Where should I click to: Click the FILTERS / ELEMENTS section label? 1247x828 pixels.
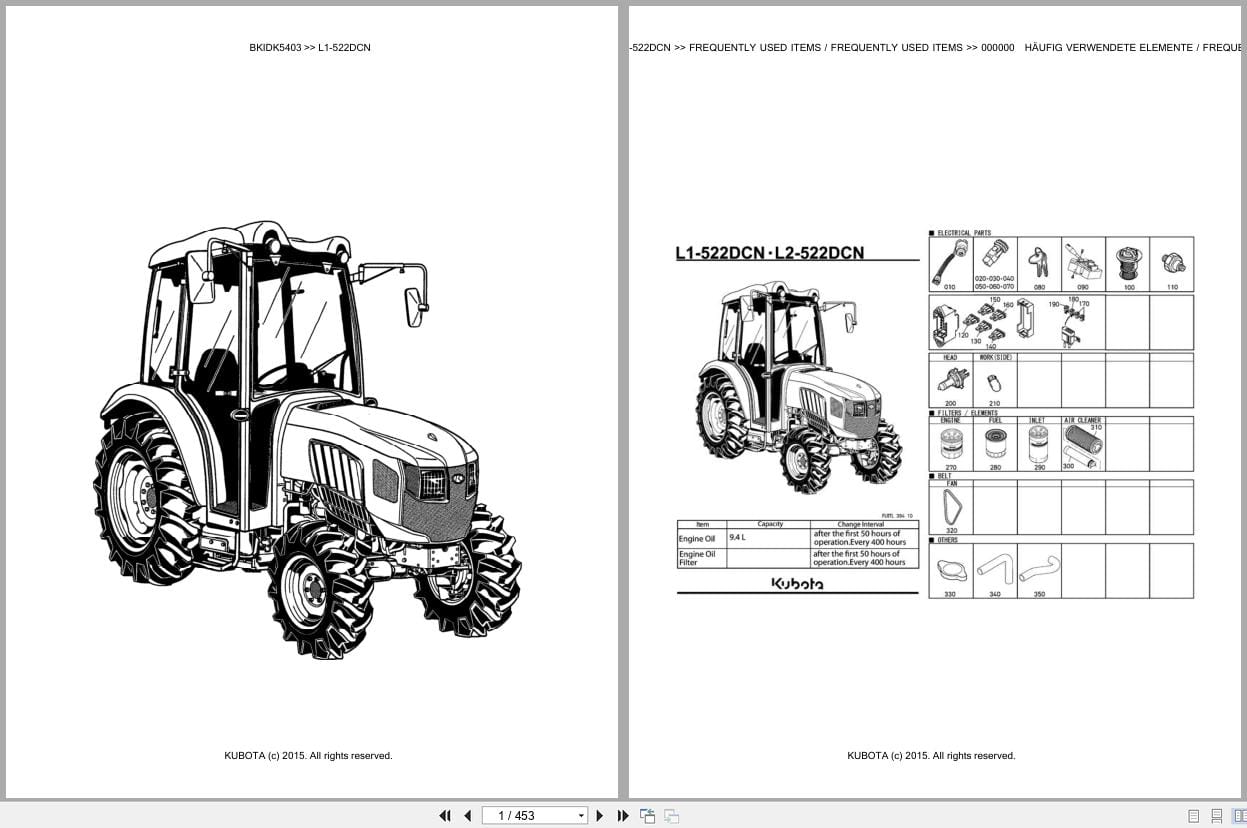pos(967,413)
